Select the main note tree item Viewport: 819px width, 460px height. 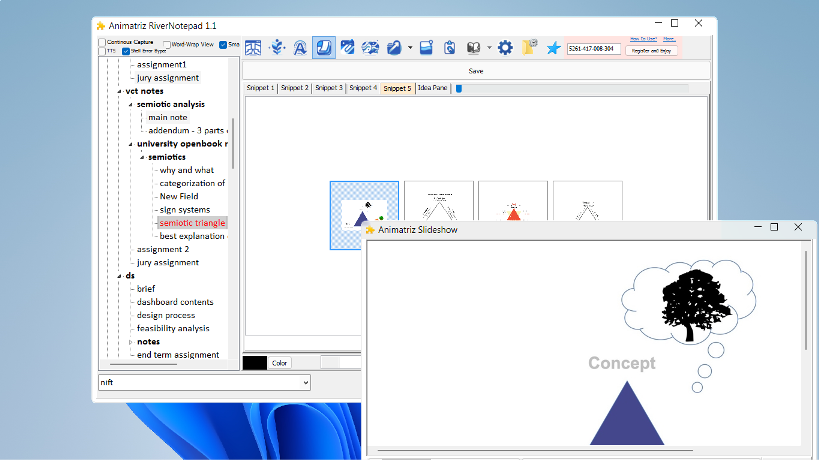coord(168,117)
